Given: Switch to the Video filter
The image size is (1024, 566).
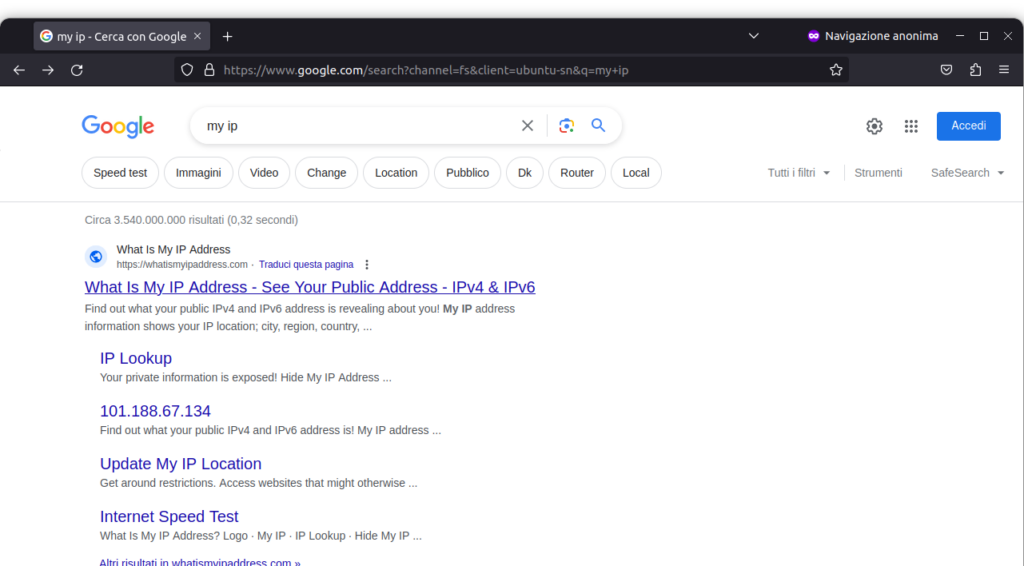Looking at the screenshot, I should [264, 173].
